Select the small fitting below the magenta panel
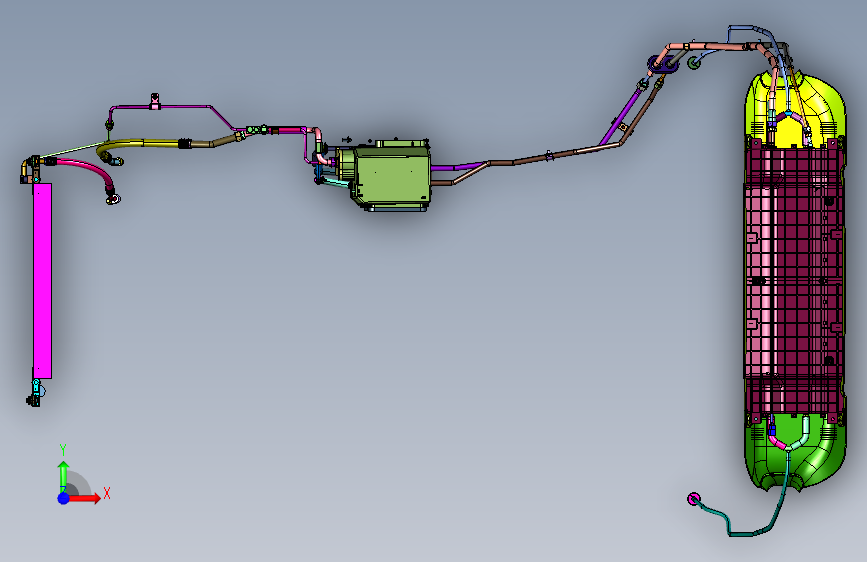Image resolution: width=867 pixels, height=562 pixels. tap(35, 393)
